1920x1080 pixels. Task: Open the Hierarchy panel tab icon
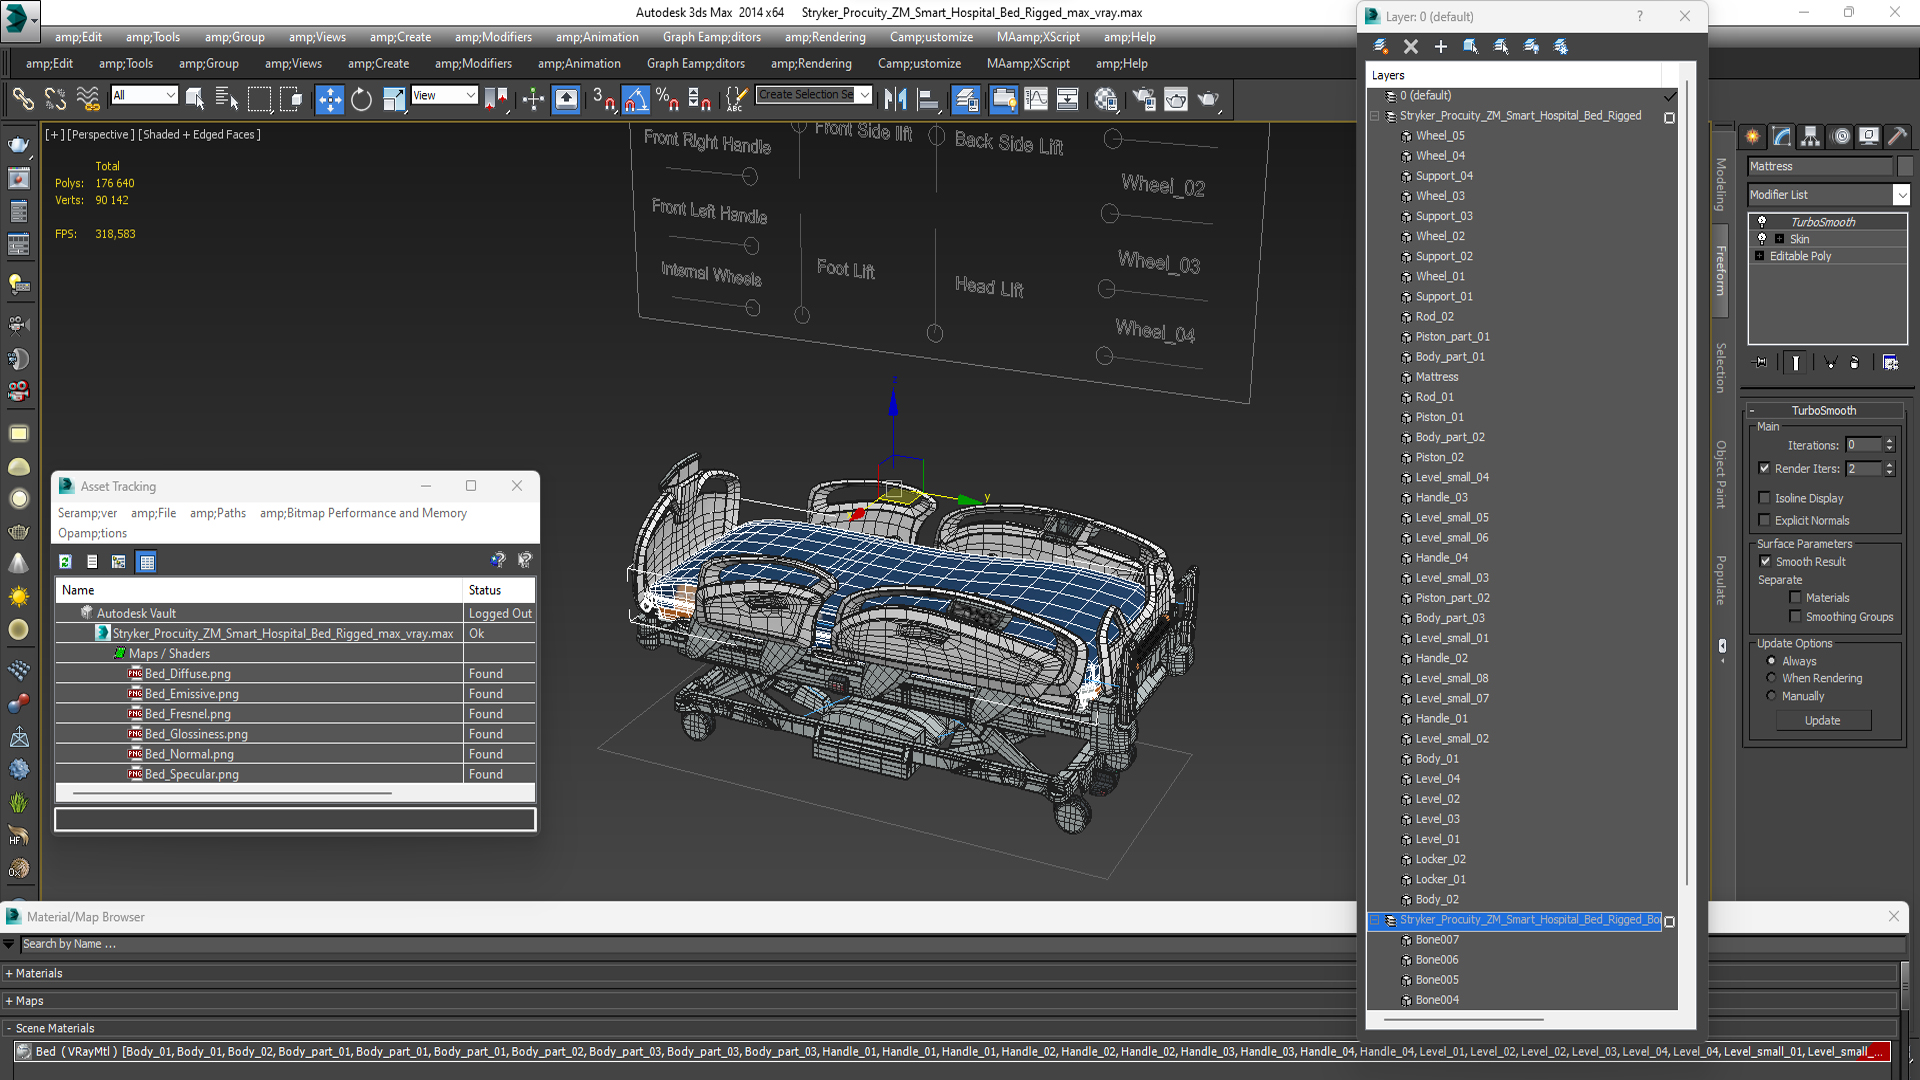(x=1811, y=136)
